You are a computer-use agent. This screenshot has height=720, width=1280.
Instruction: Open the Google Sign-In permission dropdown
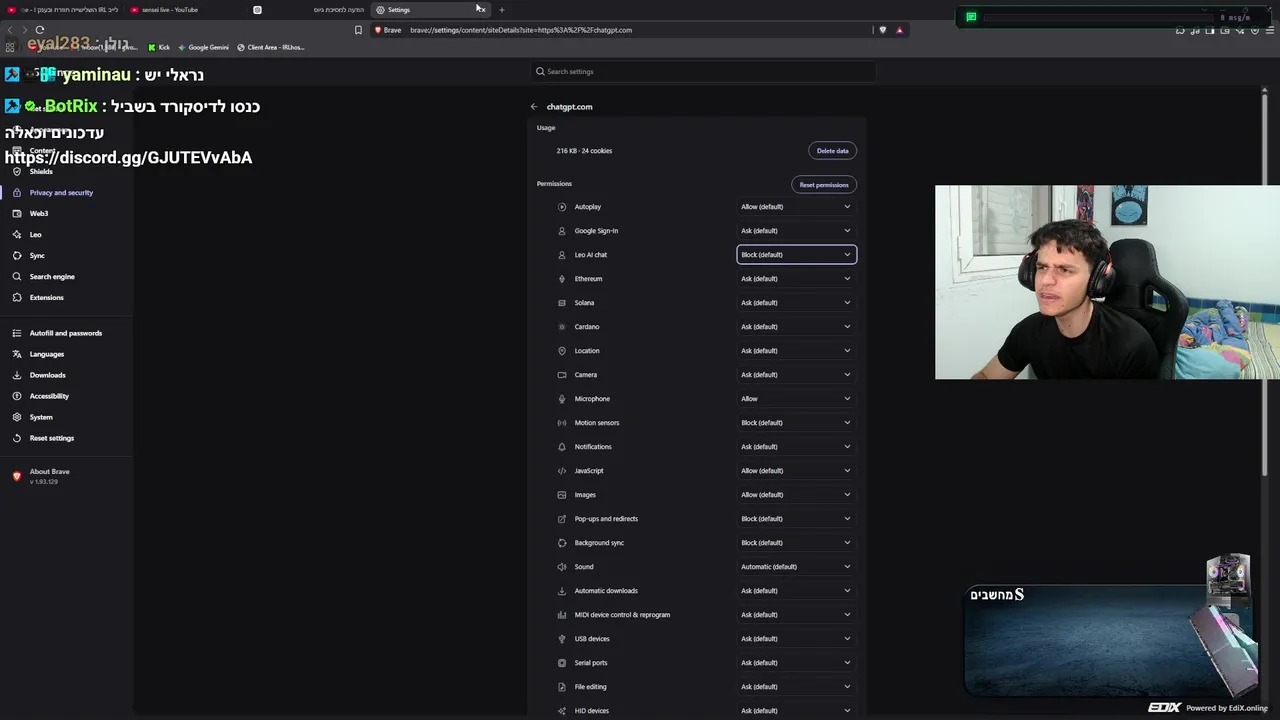pyautogui.click(x=796, y=231)
